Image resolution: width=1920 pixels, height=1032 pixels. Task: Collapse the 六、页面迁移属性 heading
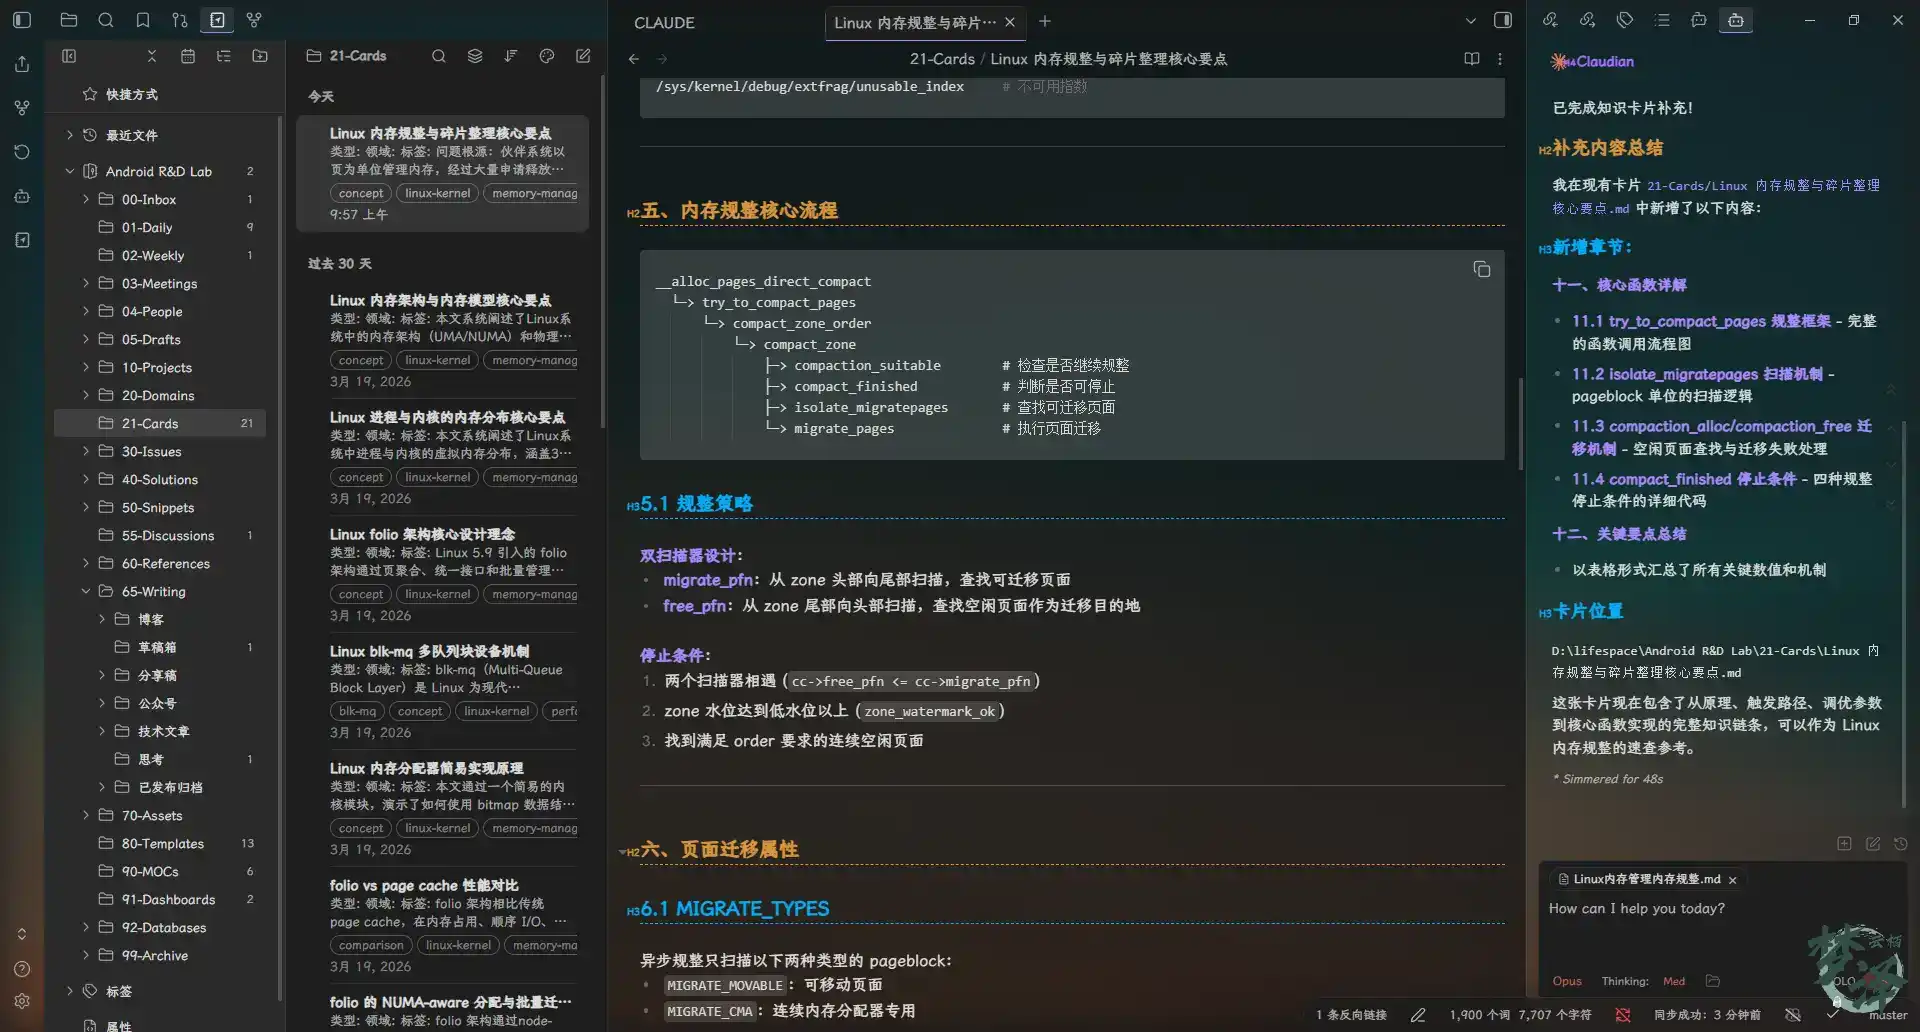click(623, 851)
